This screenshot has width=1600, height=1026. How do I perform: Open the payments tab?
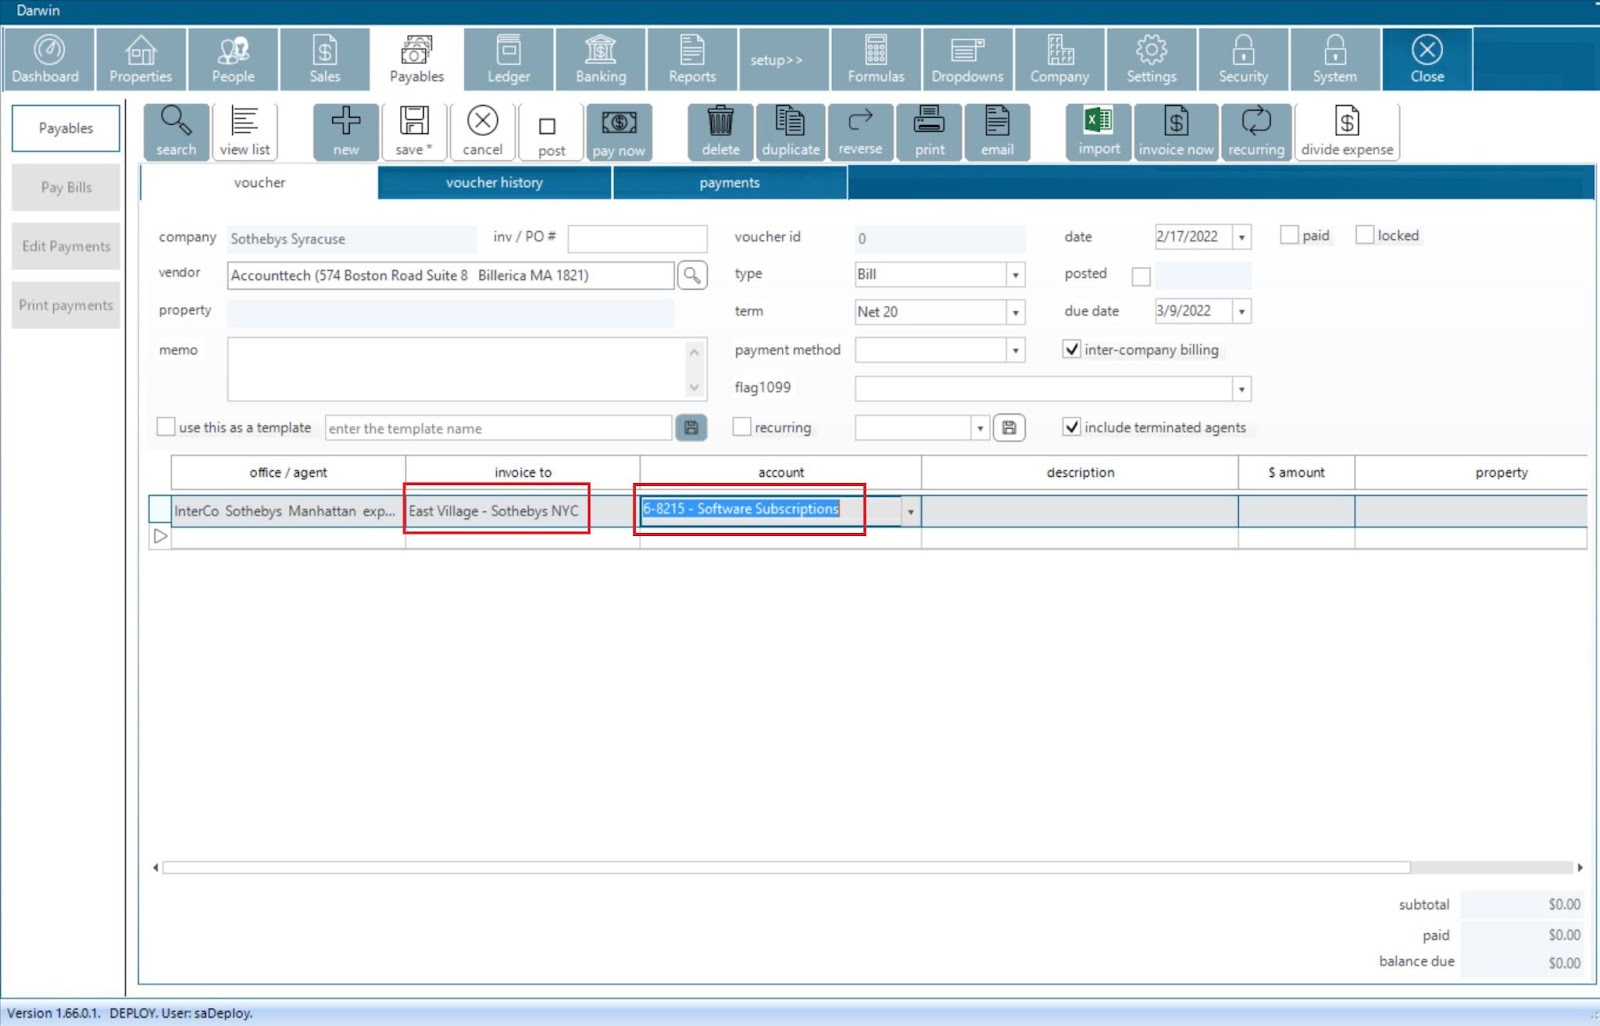tap(729, 183)
